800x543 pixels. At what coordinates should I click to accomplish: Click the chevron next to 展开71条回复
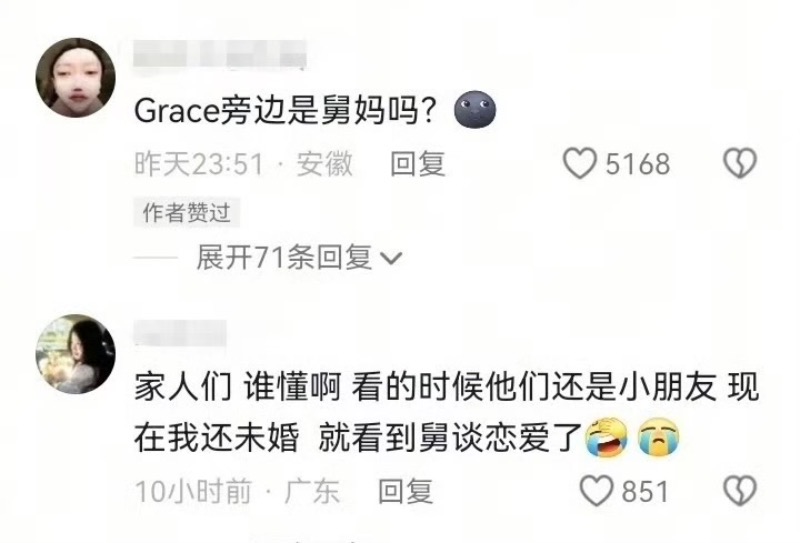pyautogui.click(x=392, y=259)
